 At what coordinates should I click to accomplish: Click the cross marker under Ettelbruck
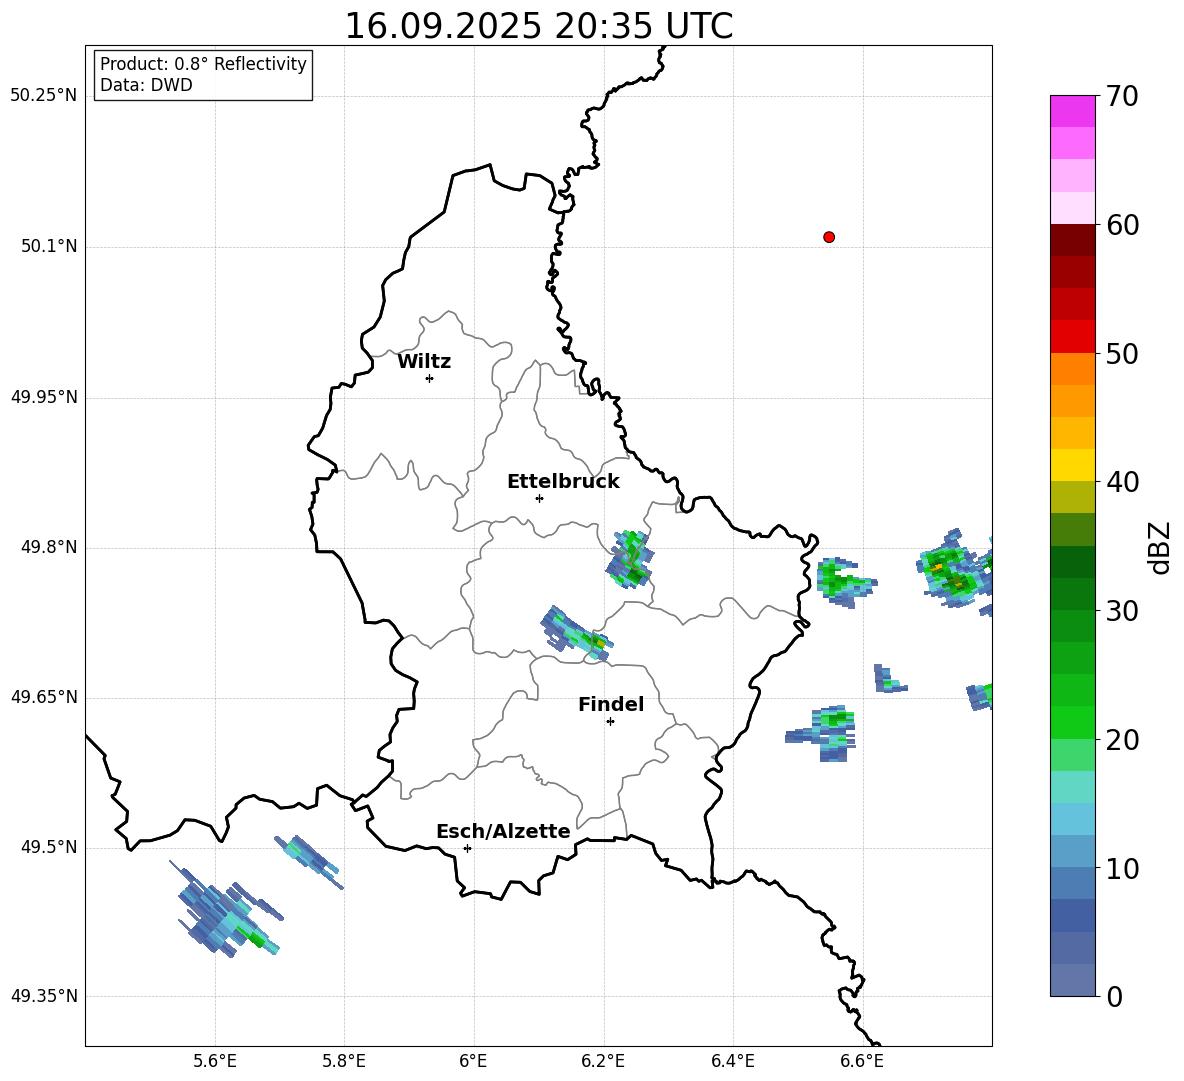click(539, 498)
